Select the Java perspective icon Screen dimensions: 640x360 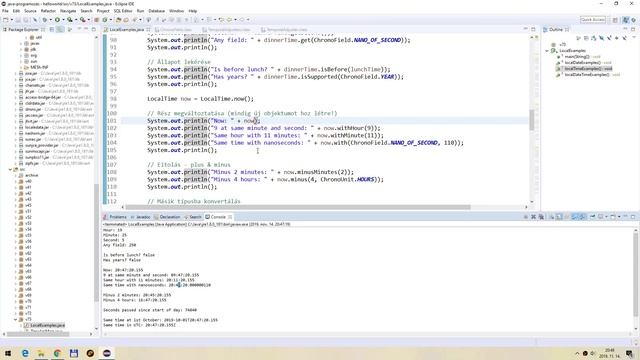626,20
